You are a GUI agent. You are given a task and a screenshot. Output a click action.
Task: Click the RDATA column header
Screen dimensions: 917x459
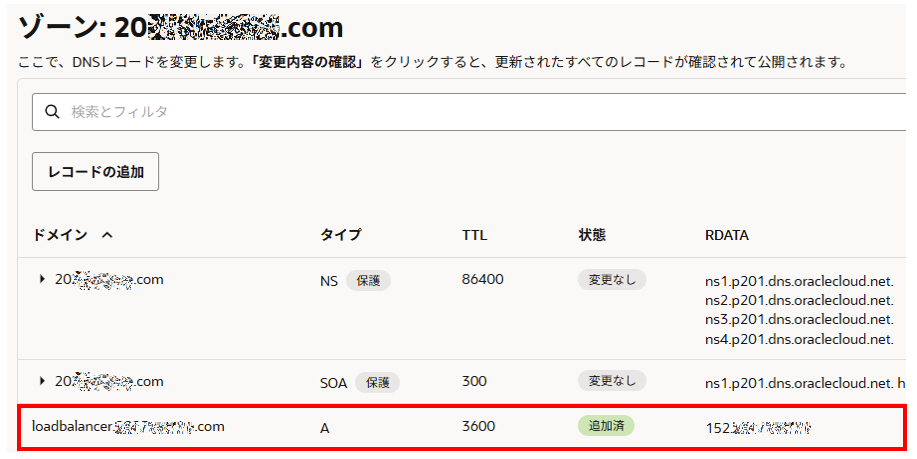tap(727, 235)
